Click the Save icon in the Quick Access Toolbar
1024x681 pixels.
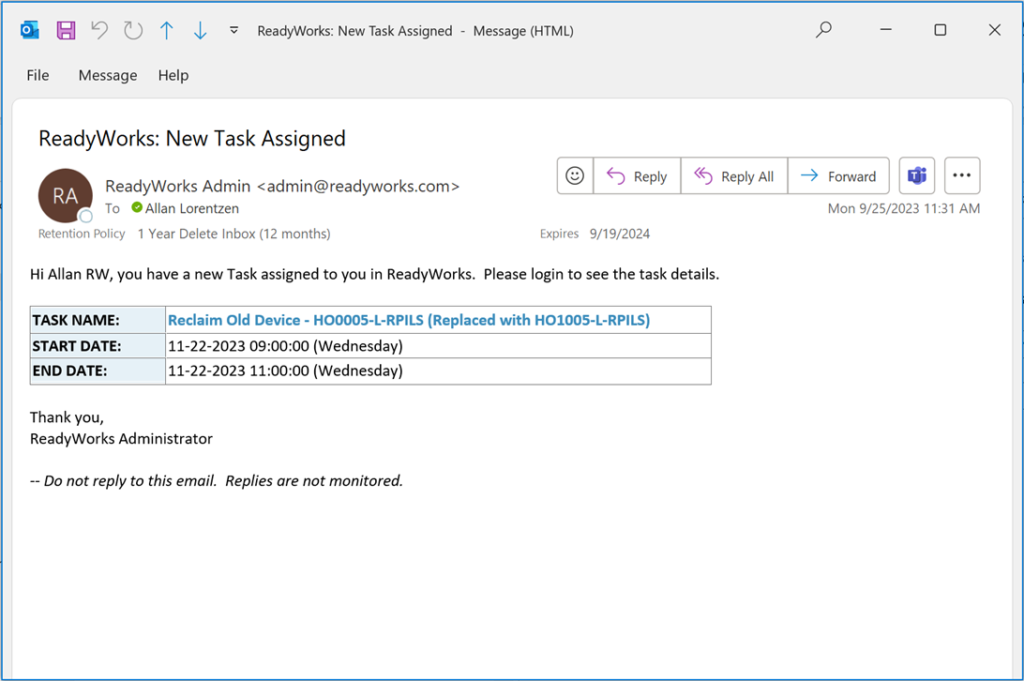pyautogui.click(x=64, y=30)
